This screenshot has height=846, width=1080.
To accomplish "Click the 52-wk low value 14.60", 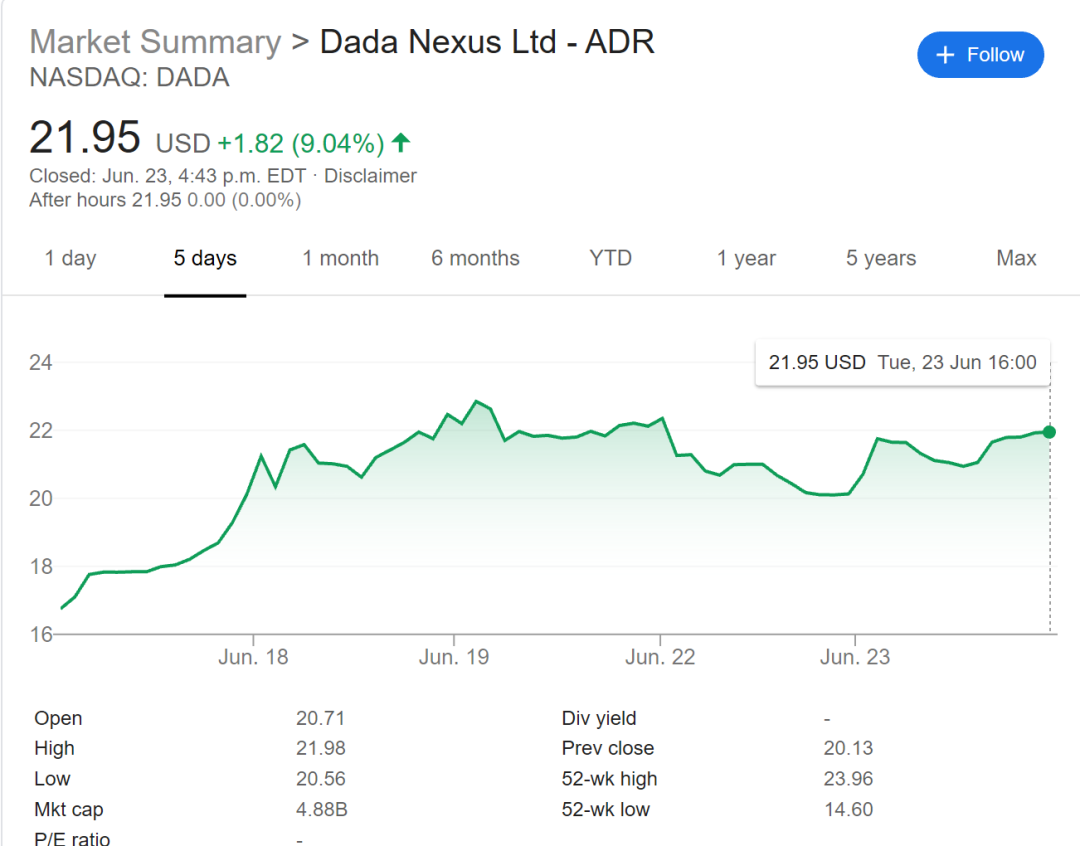I will tap(848, 809).
